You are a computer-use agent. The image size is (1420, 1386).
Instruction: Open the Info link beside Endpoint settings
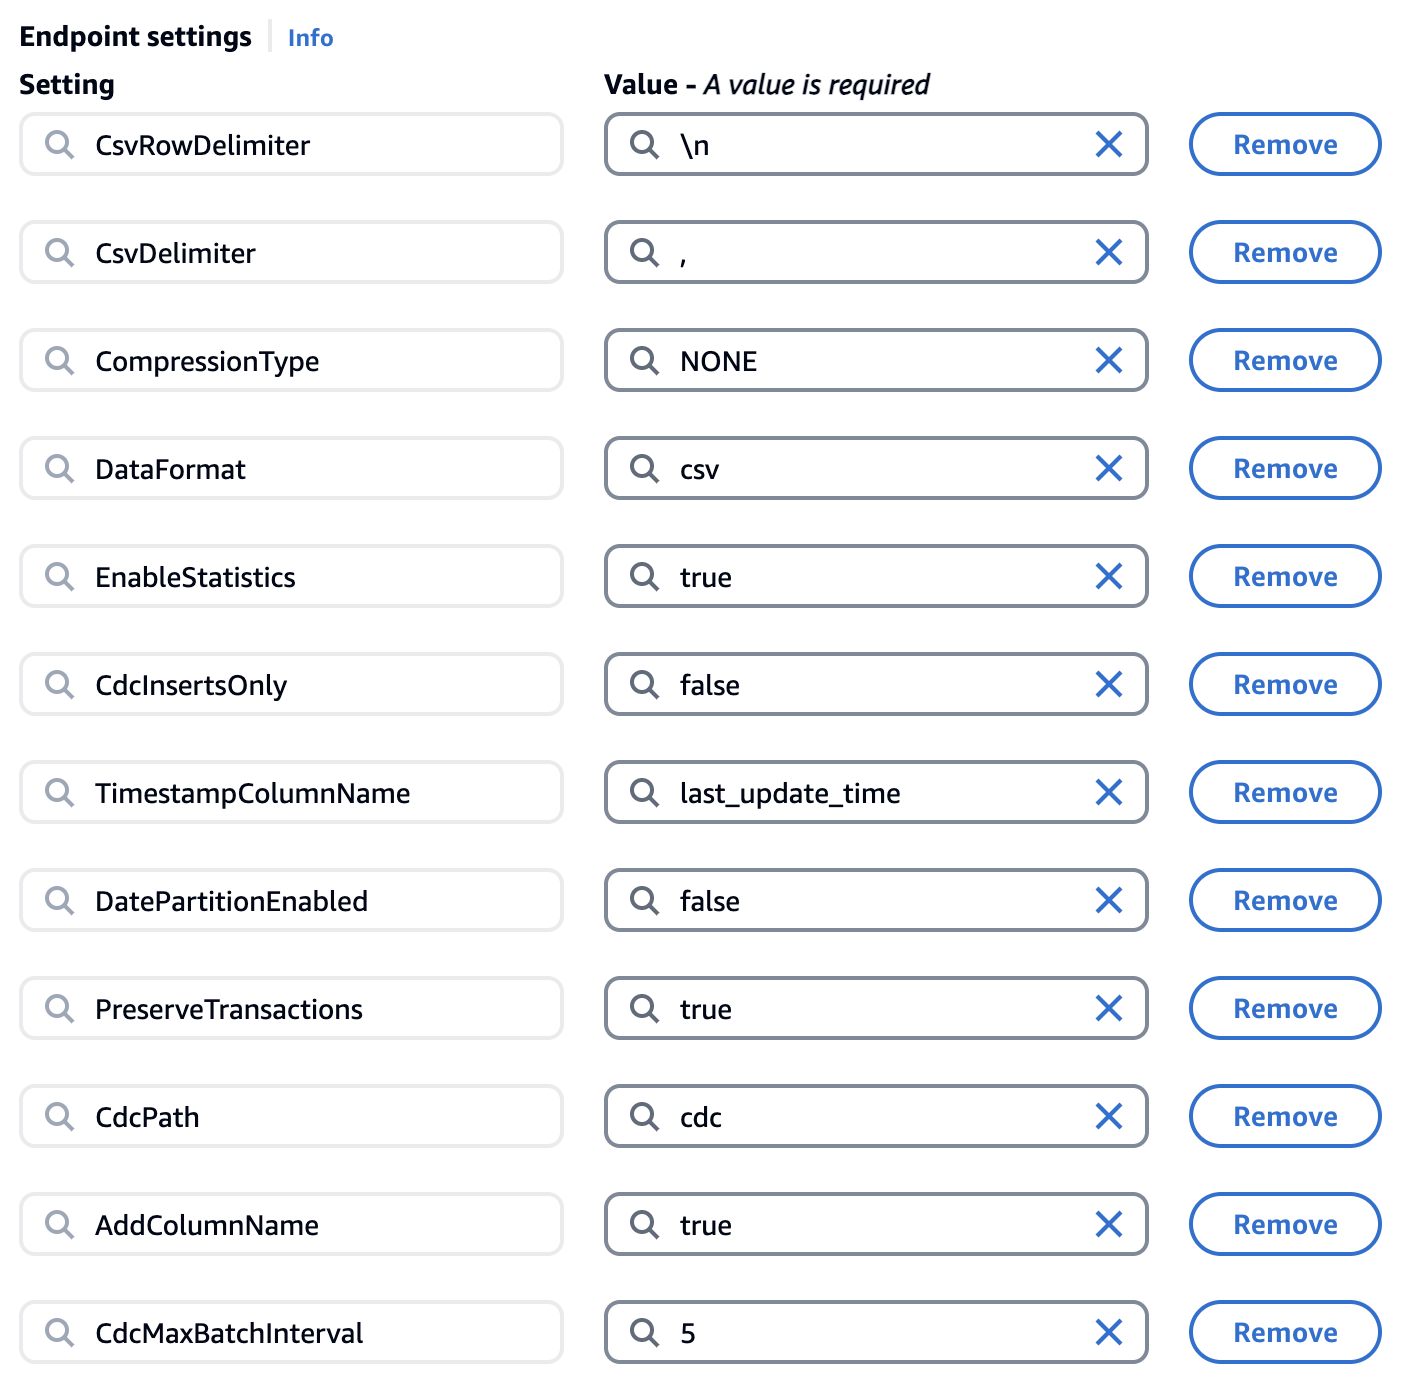pos(310,37)
